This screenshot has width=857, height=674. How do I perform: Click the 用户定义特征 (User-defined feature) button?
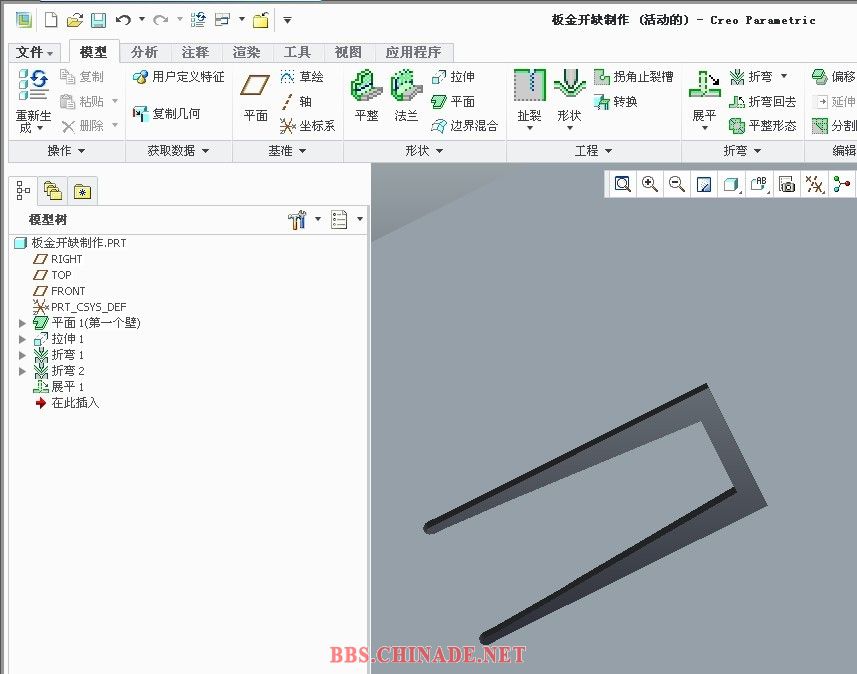click(x=178, y=77)
